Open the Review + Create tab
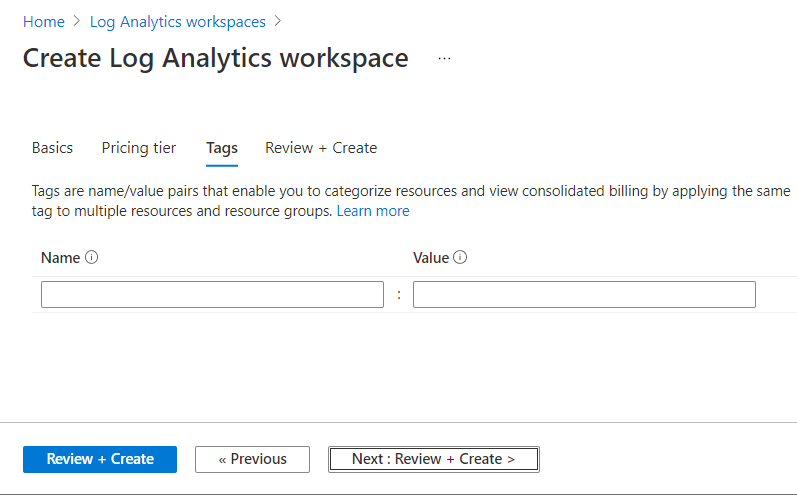Screen dimensions: 797x495 coord(321,148)
